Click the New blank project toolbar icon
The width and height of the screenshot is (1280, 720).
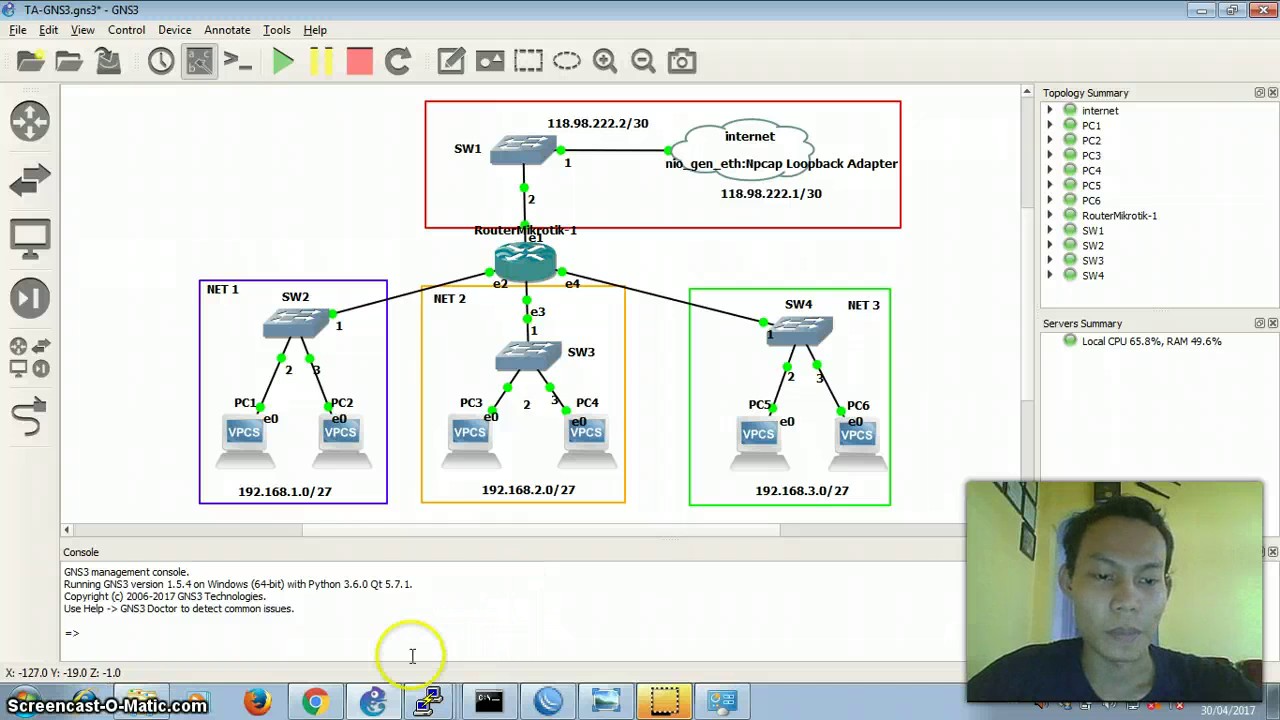[31, 62]
